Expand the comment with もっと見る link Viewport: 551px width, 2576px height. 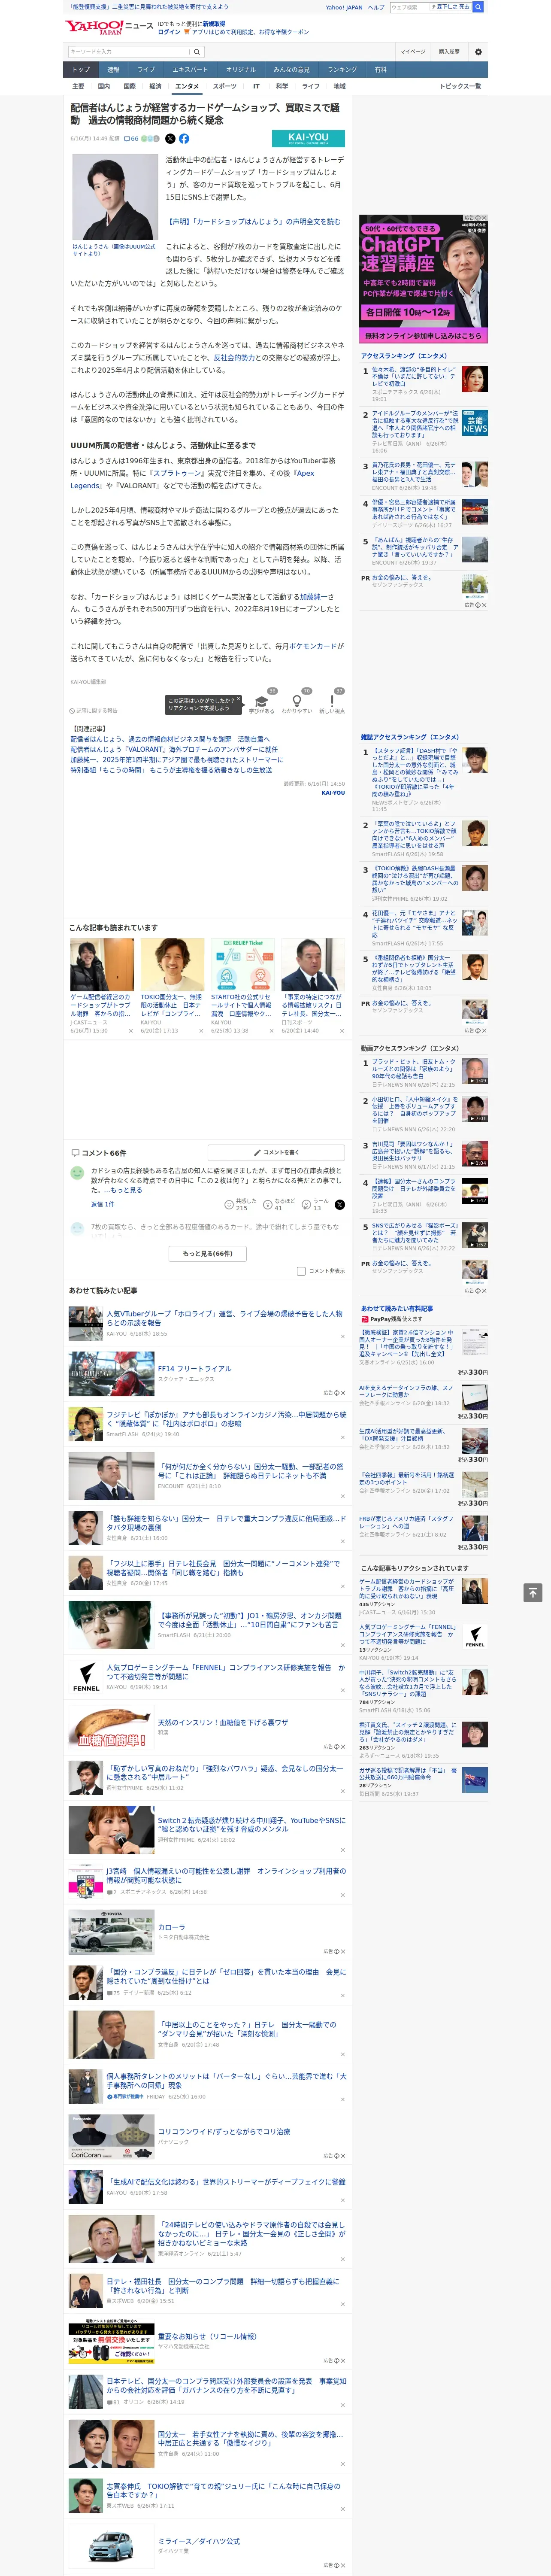tap(126, 1190)
